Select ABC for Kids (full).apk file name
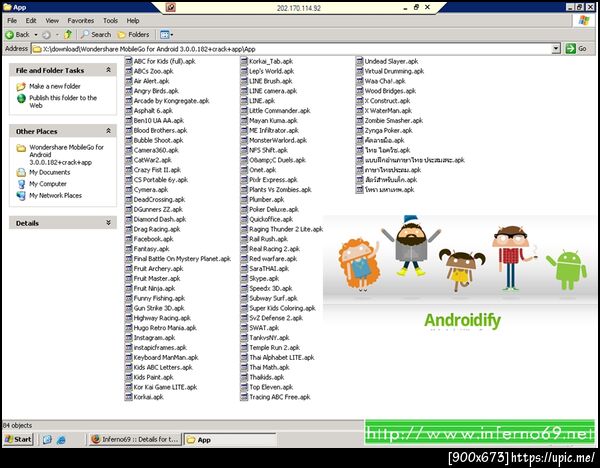 [165, 61]
